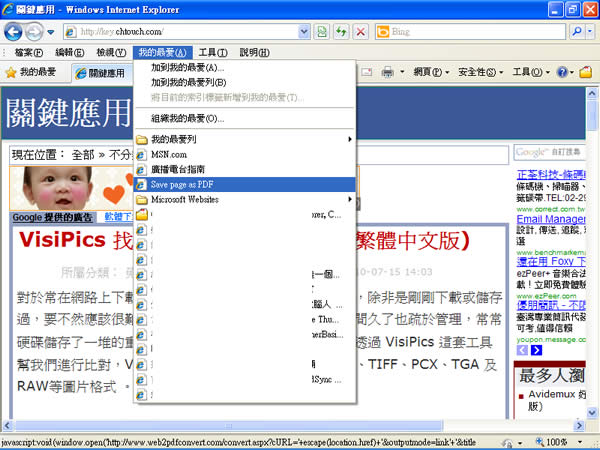This screenshot has height=450, width=600.
Task: Select Save page as PDF favorite
Action: [245, 184]
